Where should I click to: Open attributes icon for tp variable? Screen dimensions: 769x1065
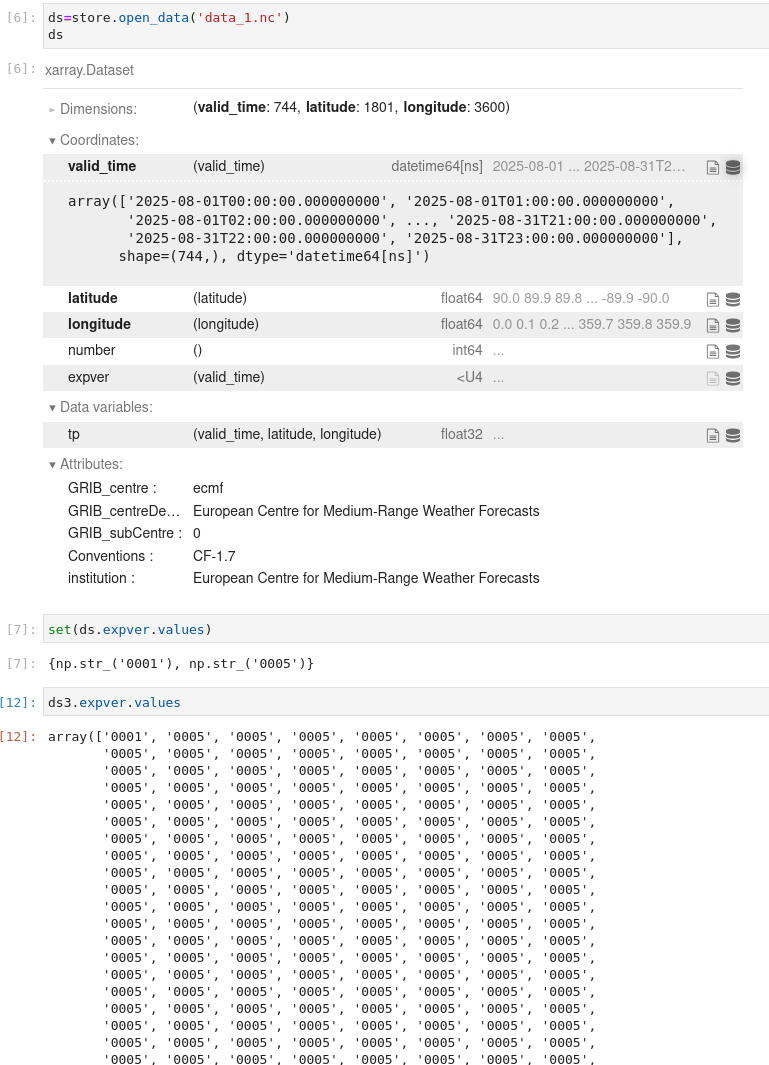coord(713,435)
